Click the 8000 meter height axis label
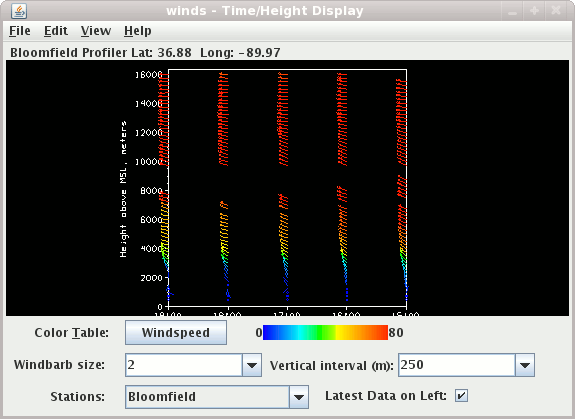 pos(151,191)
